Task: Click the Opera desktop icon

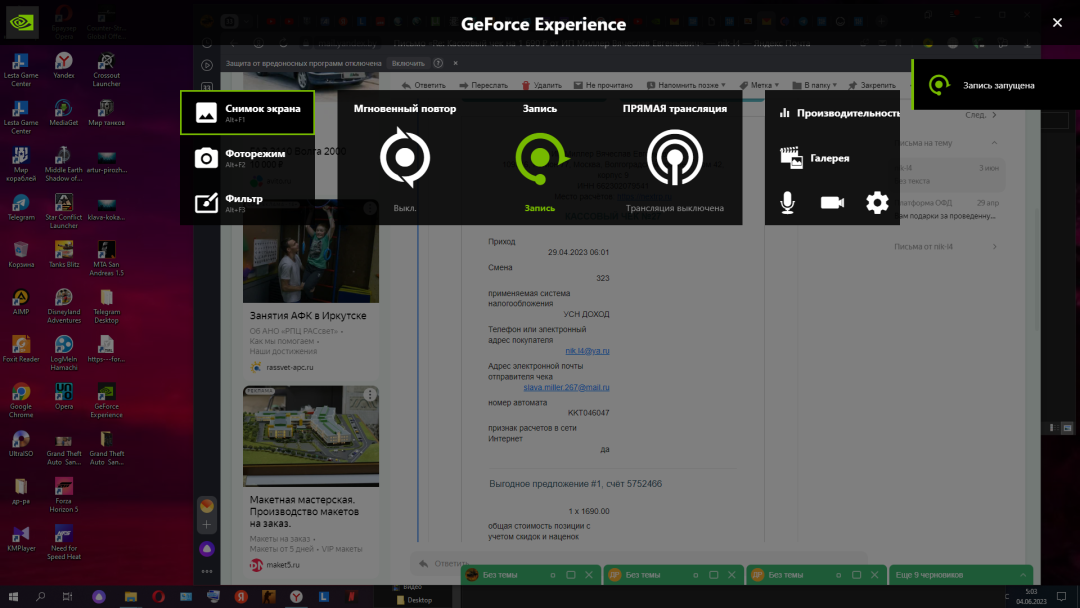Action: (64, 397)
